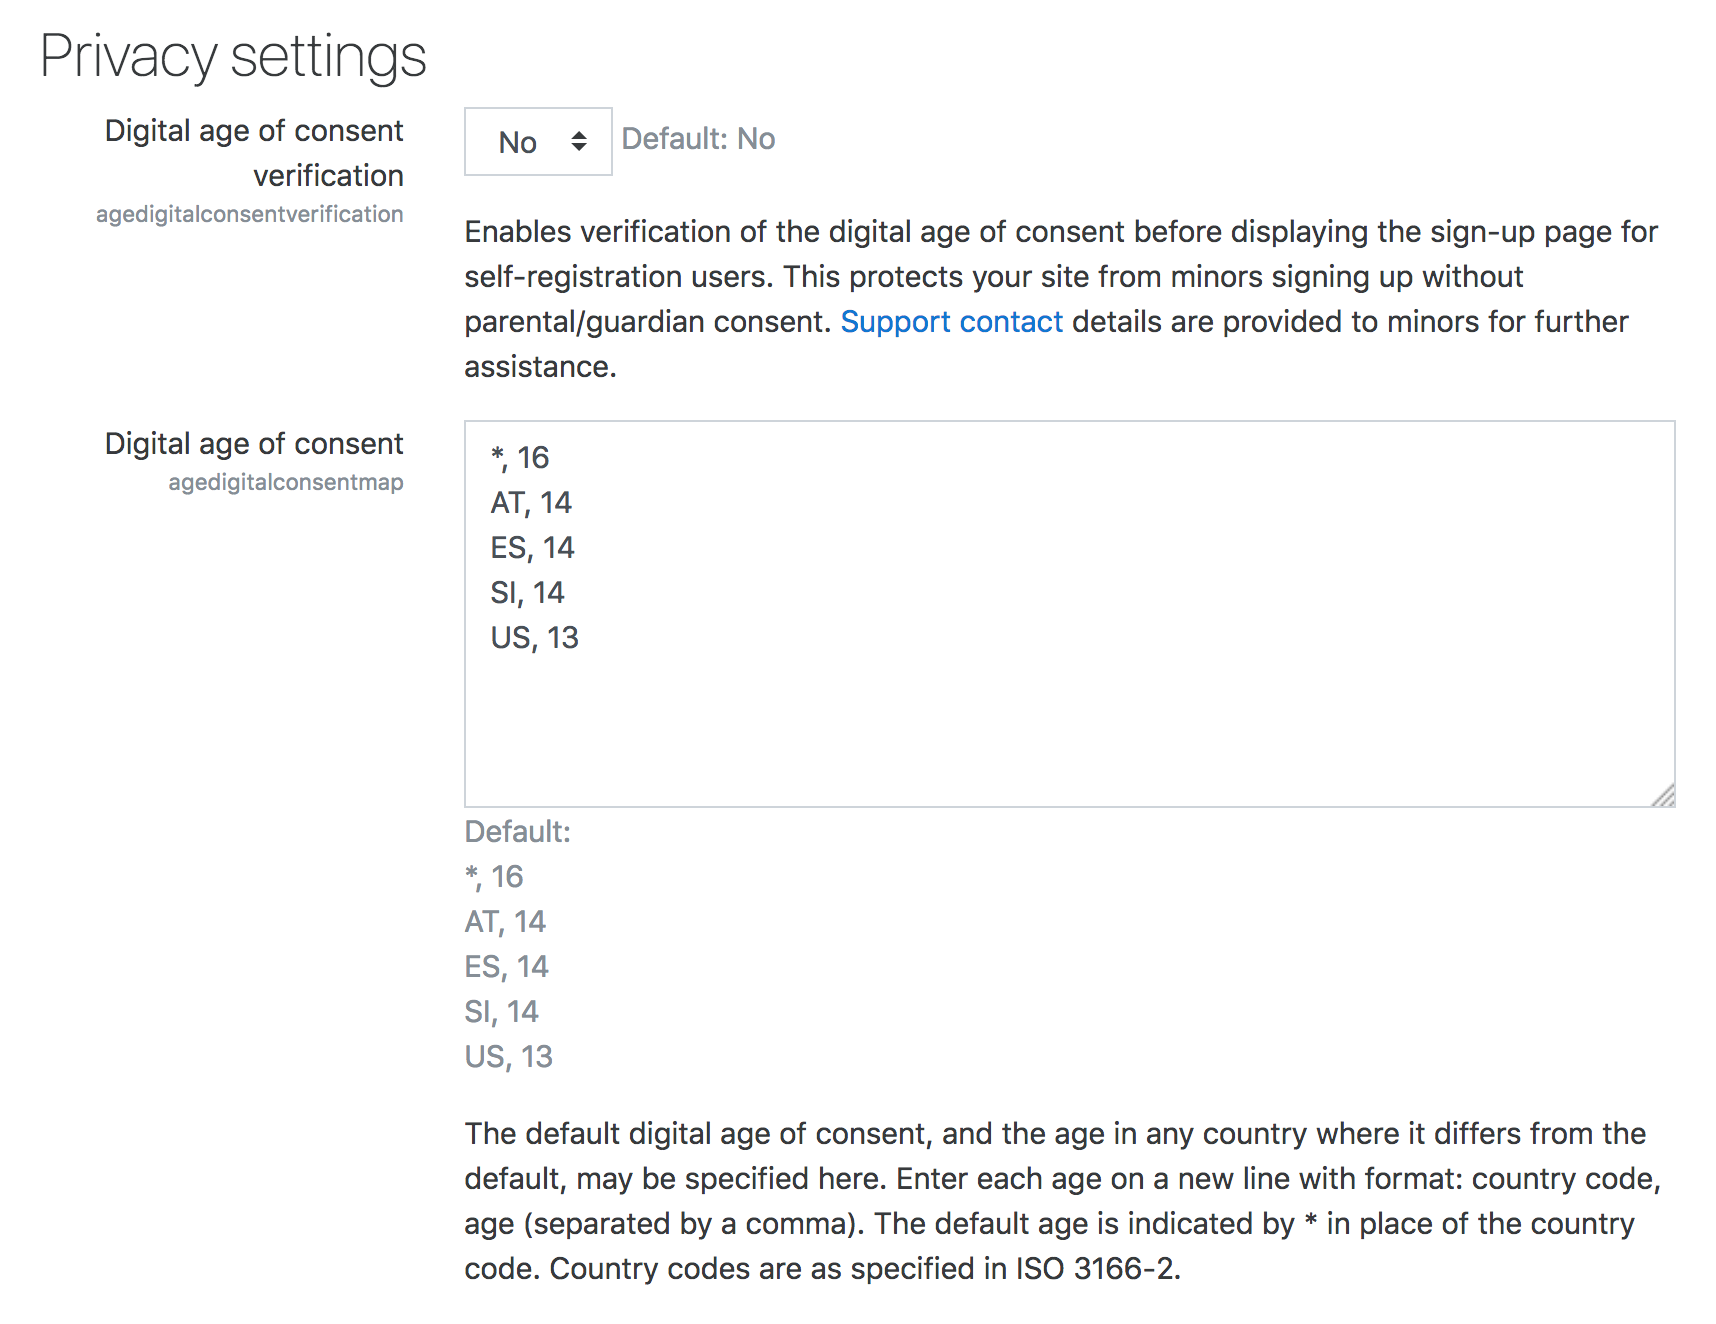Place cursor on the "ES, 14" textarea line
This screenshot has height=1324, width=1716.
click(532, 548)
